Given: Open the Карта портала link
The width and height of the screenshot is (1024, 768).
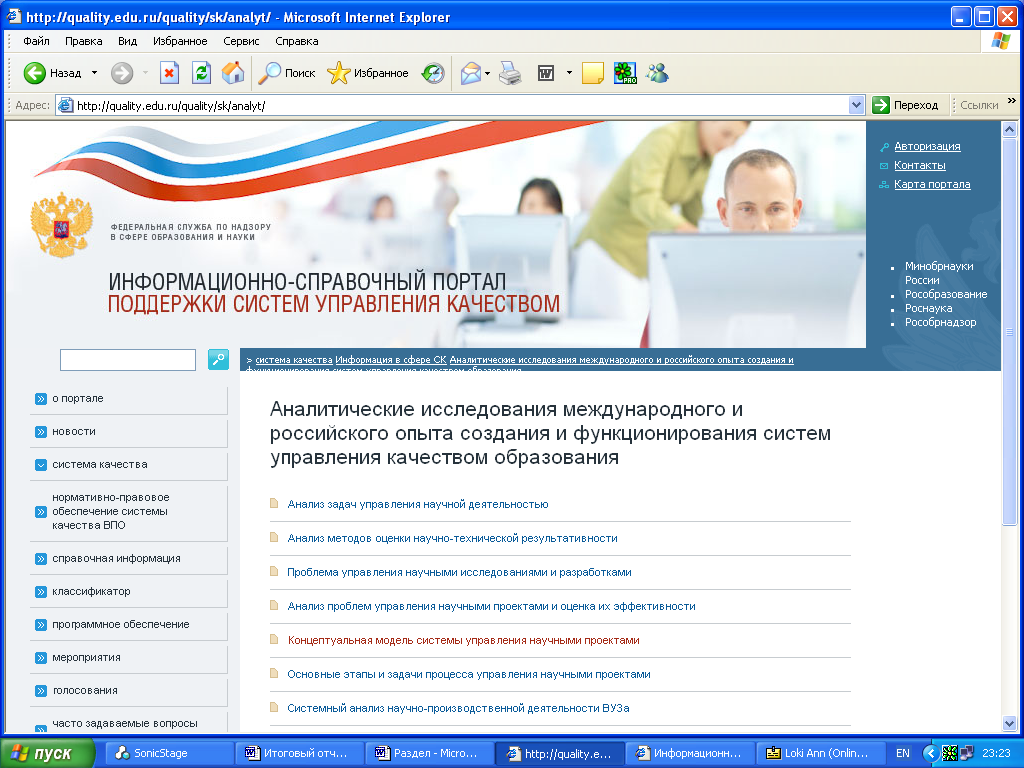Looking at the screenshot, I should coord(932,184).
